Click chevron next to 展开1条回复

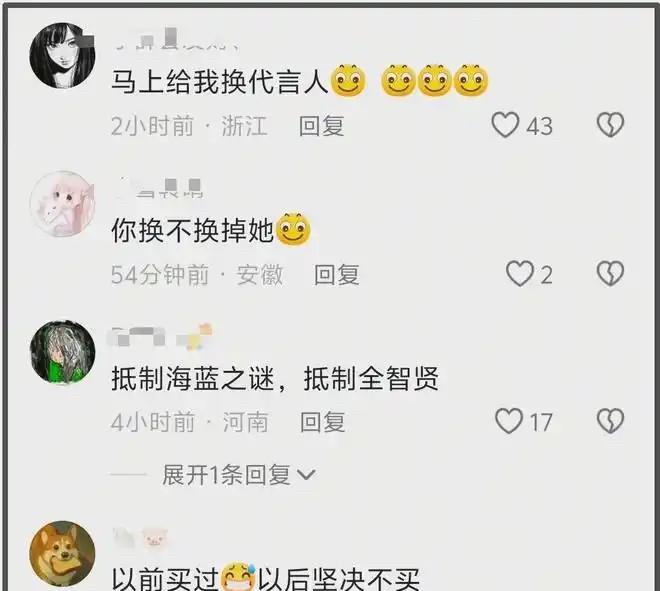point(306,475)
